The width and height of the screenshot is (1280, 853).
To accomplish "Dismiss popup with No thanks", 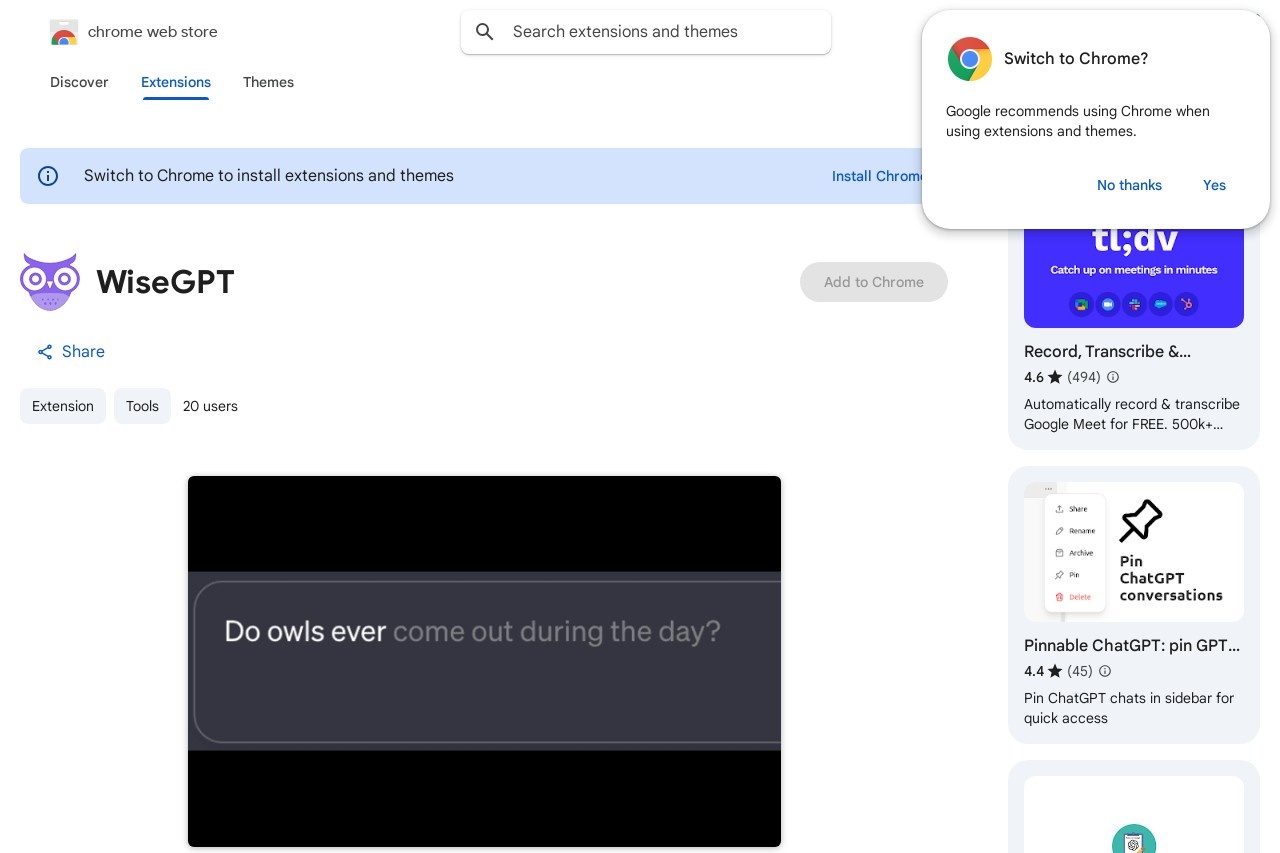I will click(x=1129, y=185).
